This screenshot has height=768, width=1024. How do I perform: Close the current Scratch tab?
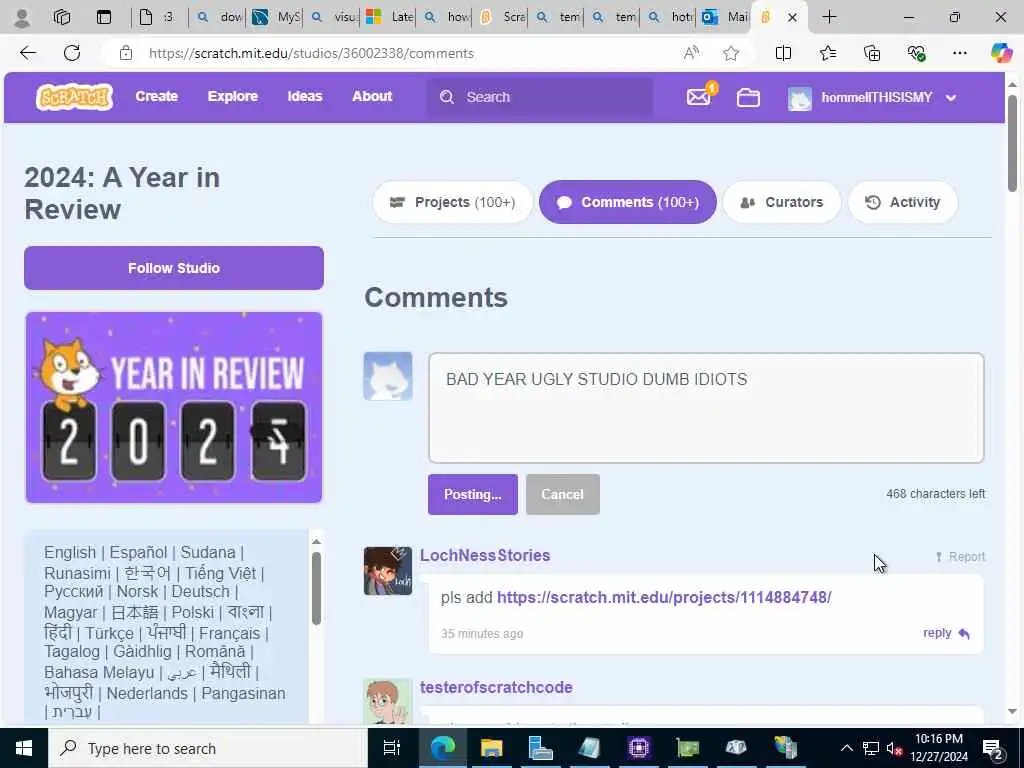[792, 18]
